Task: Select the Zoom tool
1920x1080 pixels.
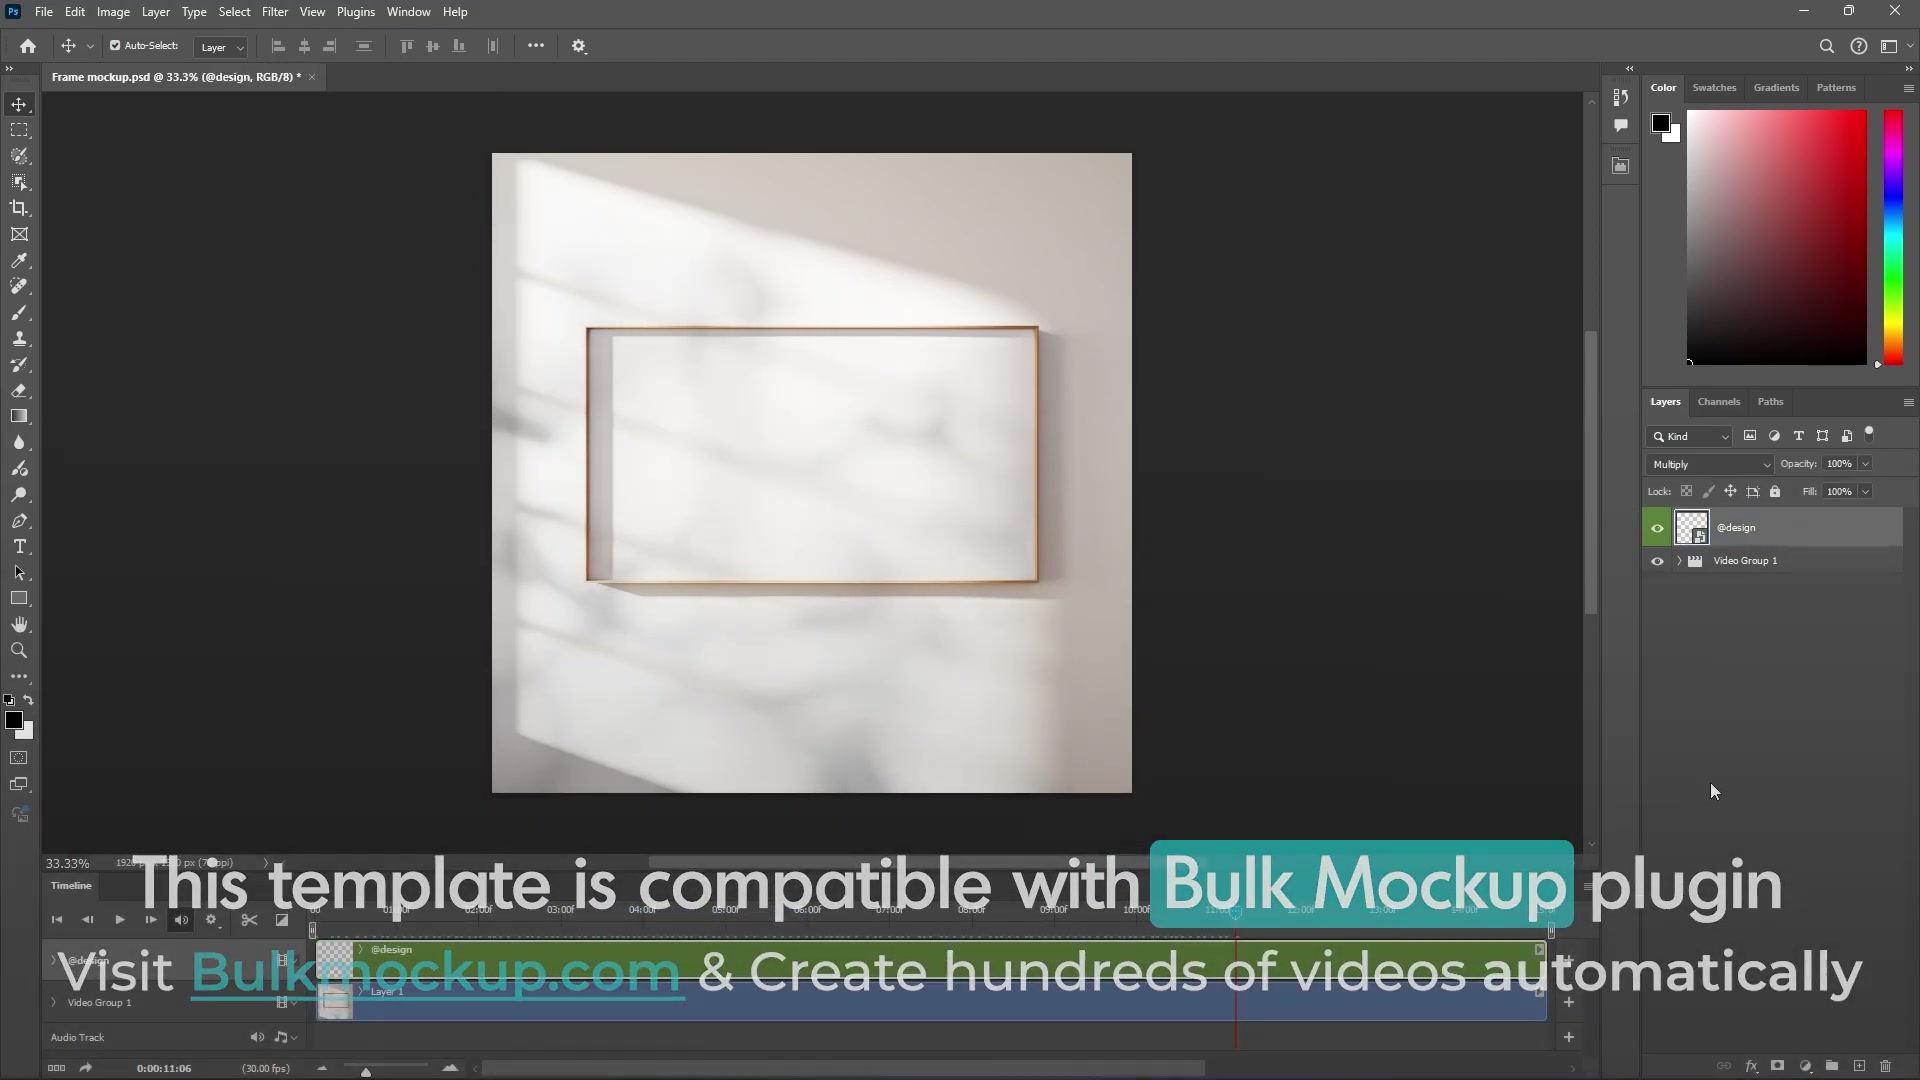Action: (x=19, y=651)
